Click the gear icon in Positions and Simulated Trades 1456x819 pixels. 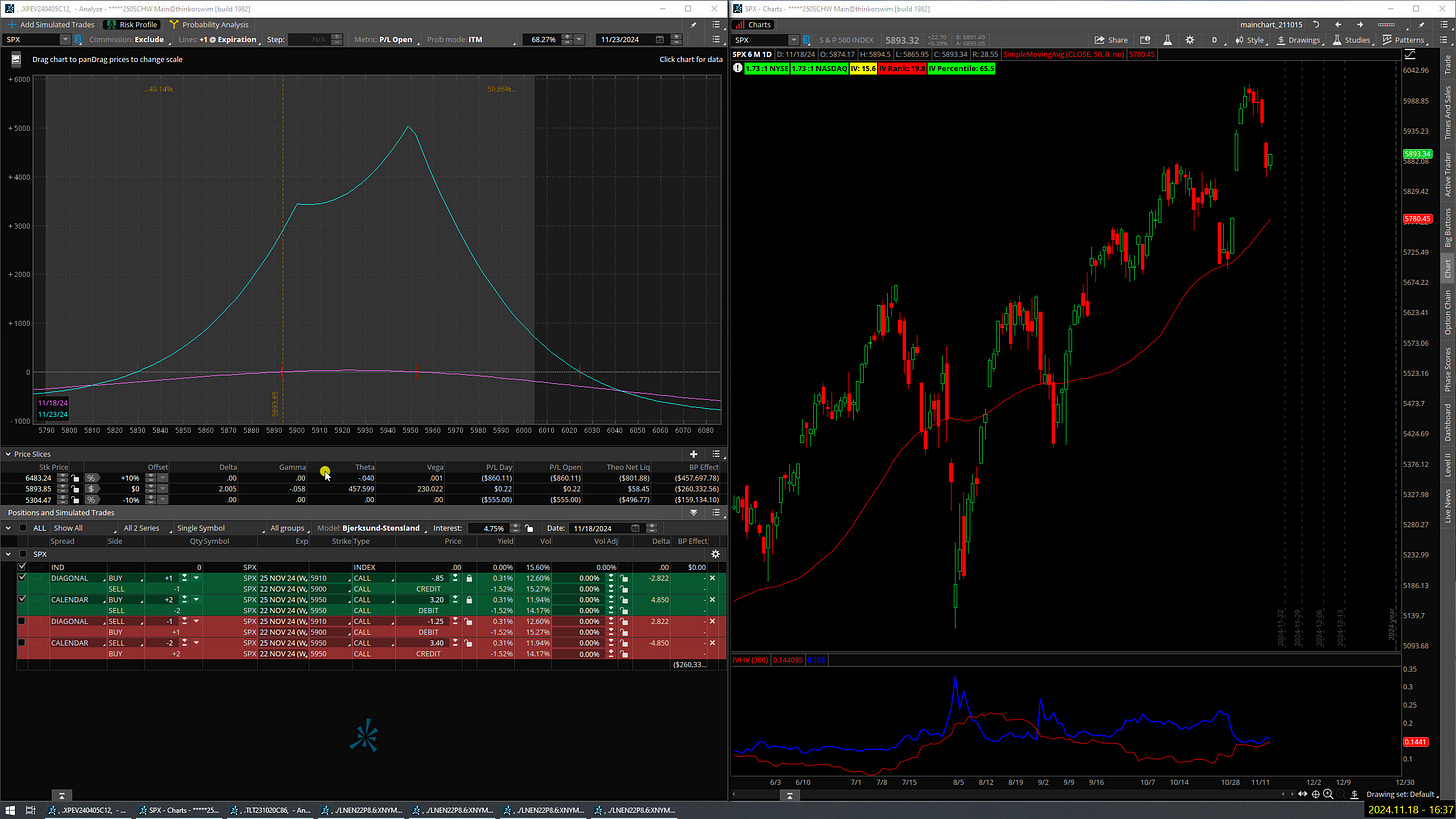715,553
